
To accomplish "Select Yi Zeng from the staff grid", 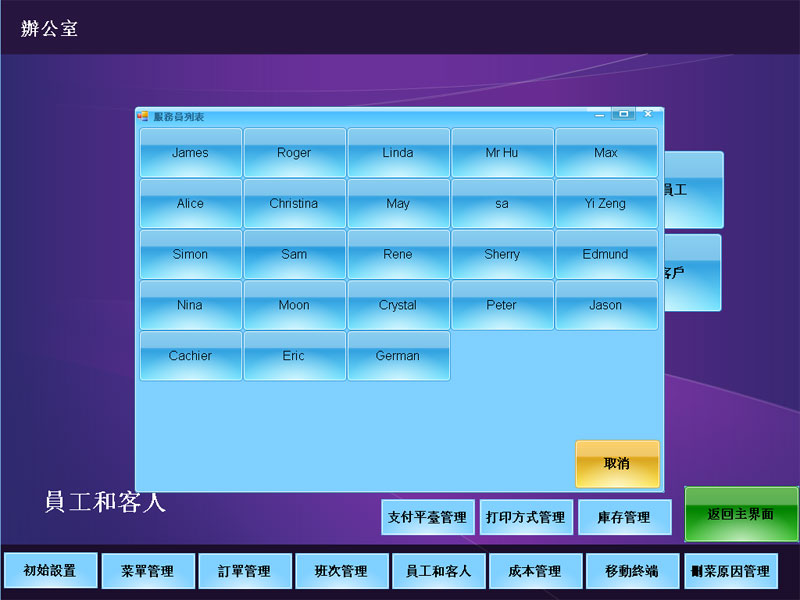I will [x=606, y=204].
